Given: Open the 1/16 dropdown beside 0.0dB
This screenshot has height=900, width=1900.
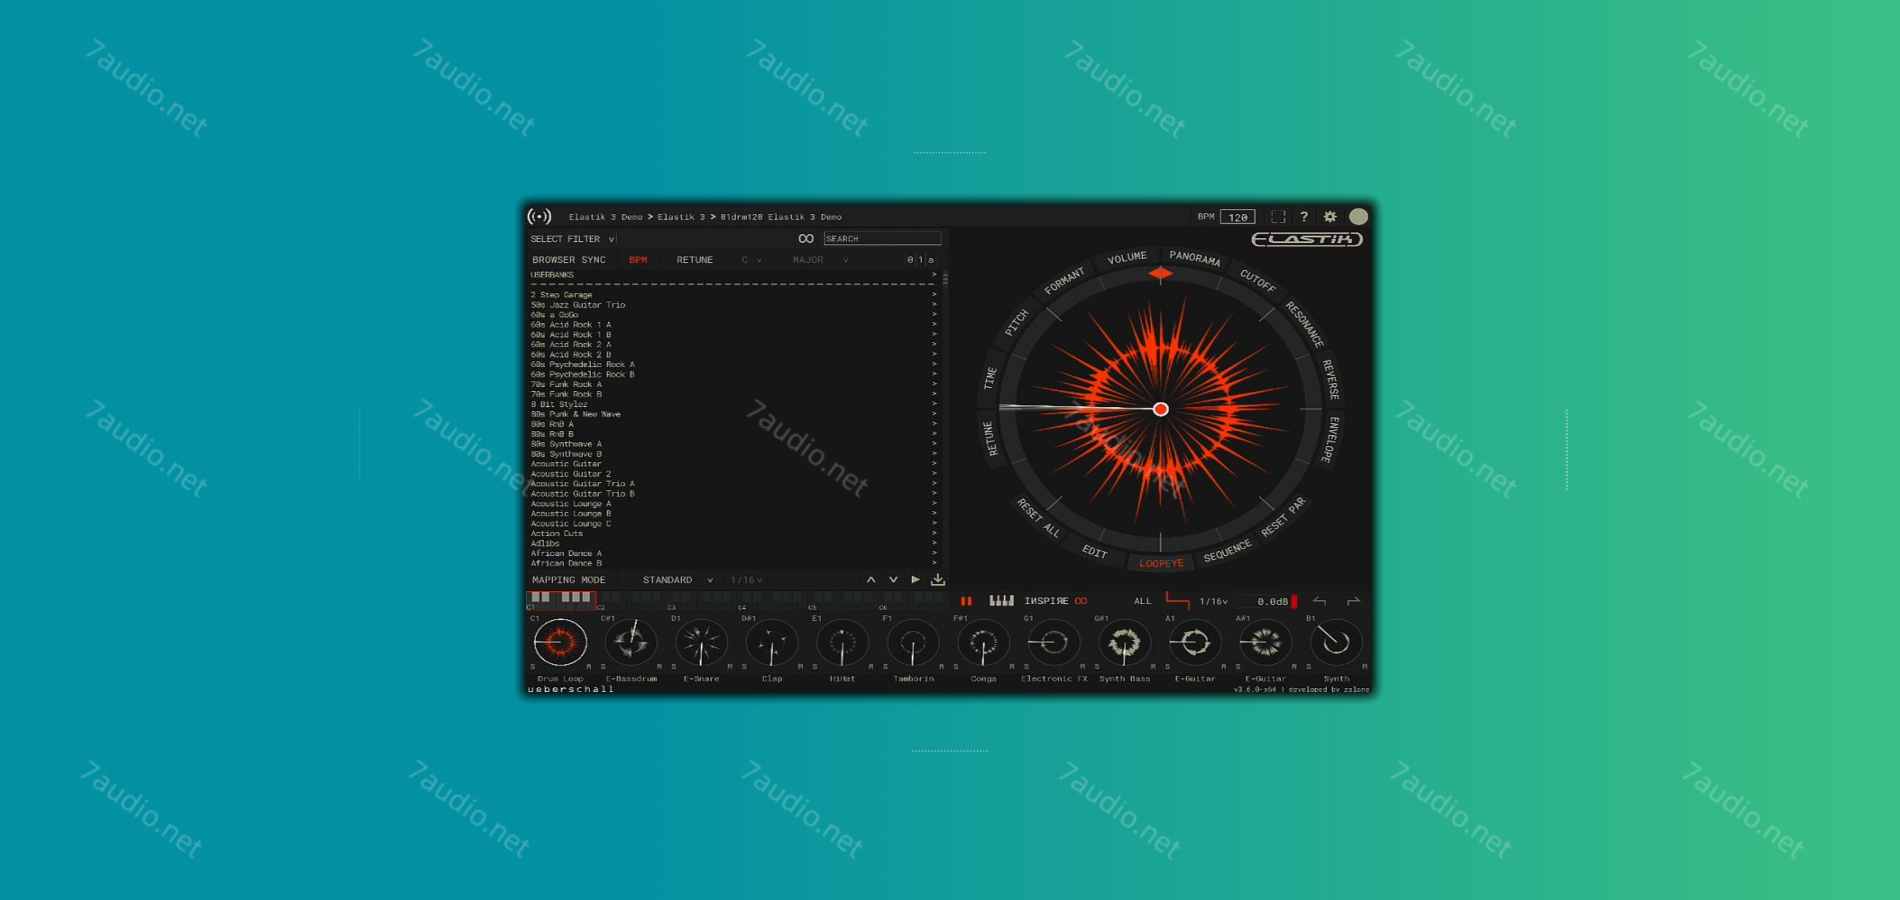Looking at the screenshot, I should (x=1213, y=601).
